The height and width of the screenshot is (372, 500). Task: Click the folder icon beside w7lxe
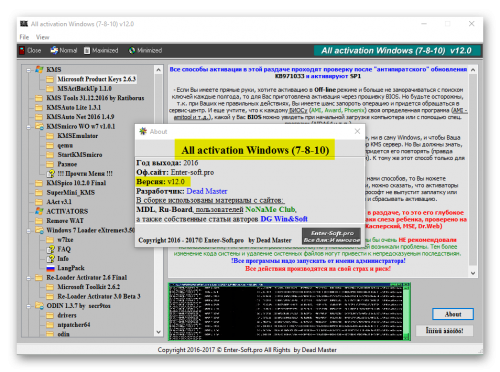coord(50,240)
